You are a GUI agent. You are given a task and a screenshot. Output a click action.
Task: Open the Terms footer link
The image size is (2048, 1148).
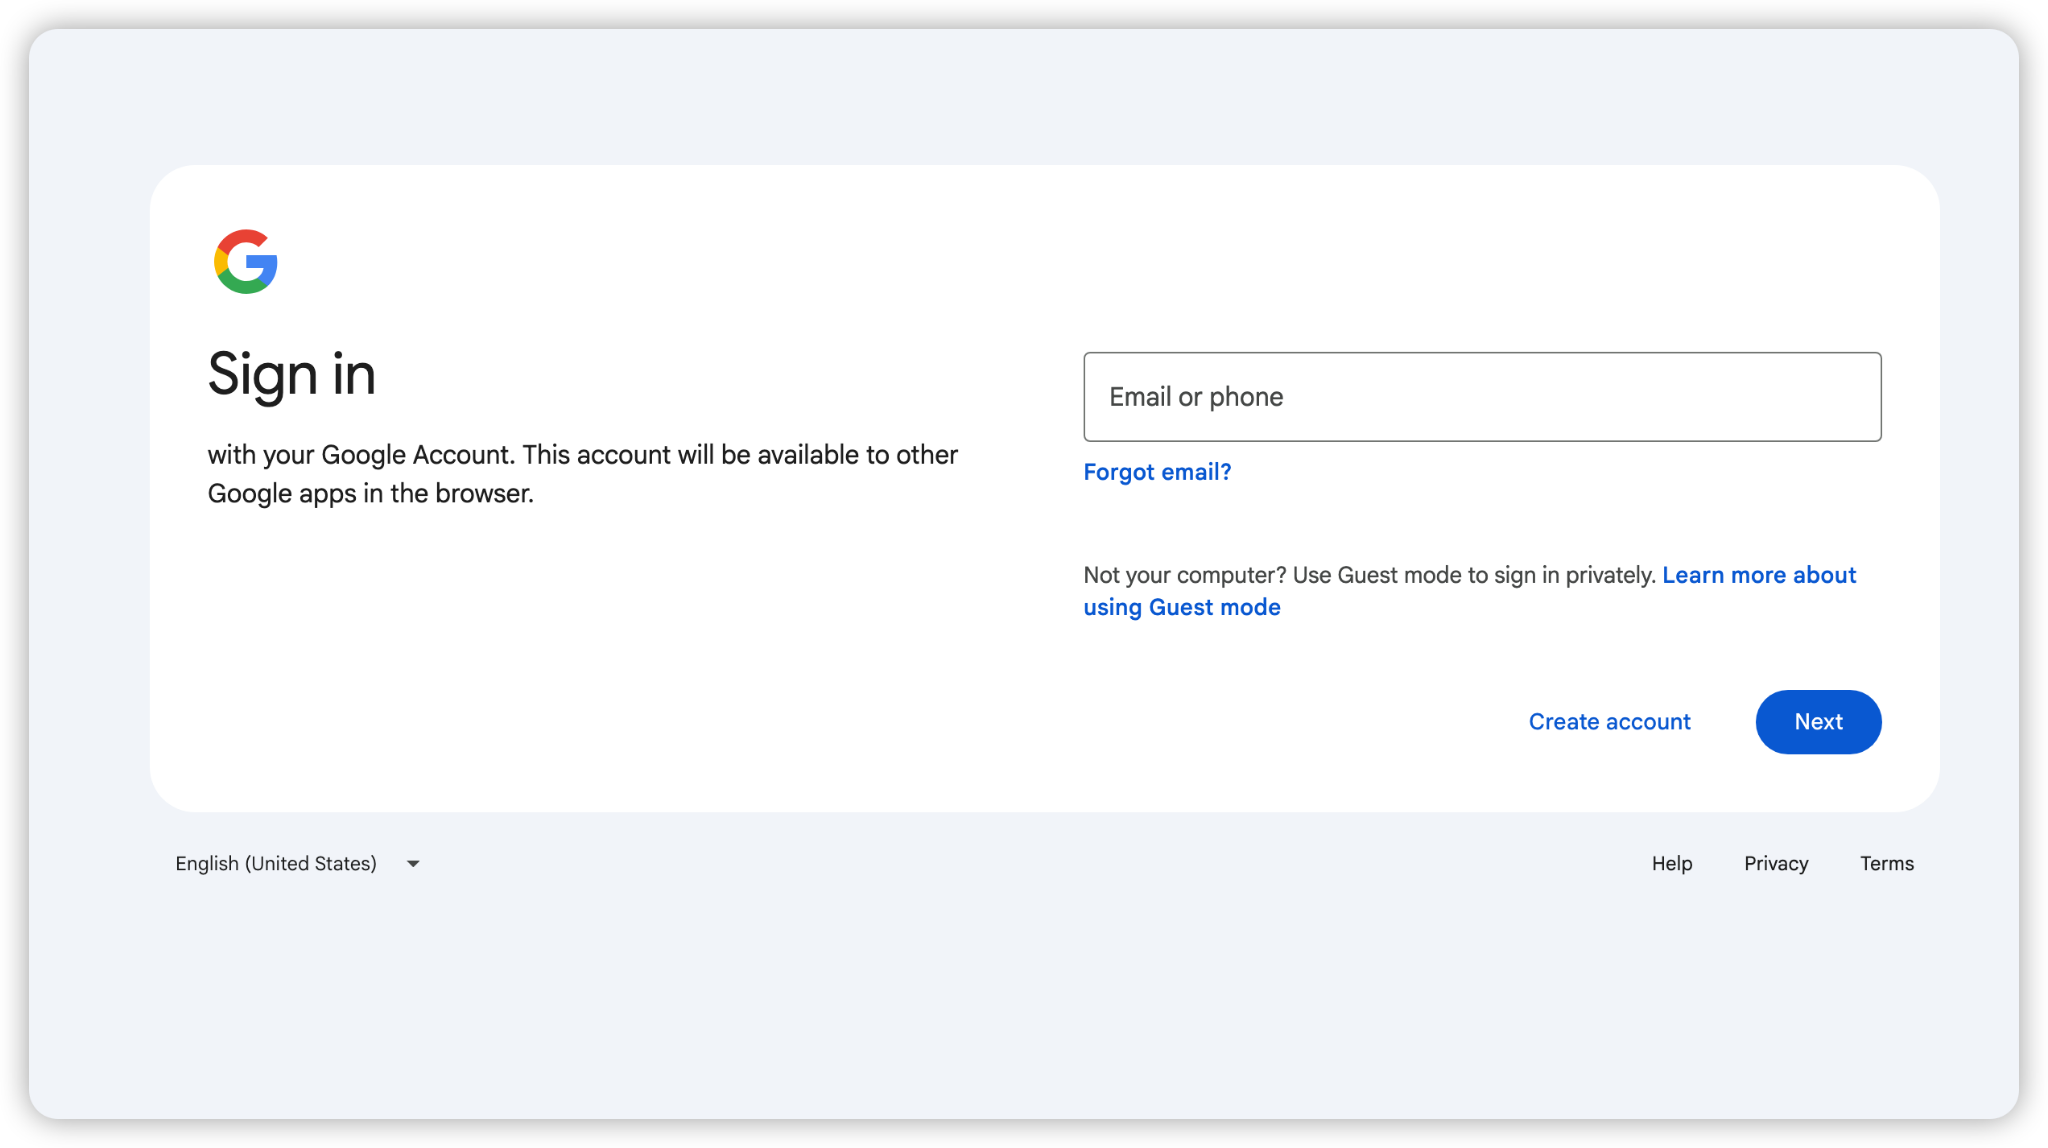tap(1887, 864)
